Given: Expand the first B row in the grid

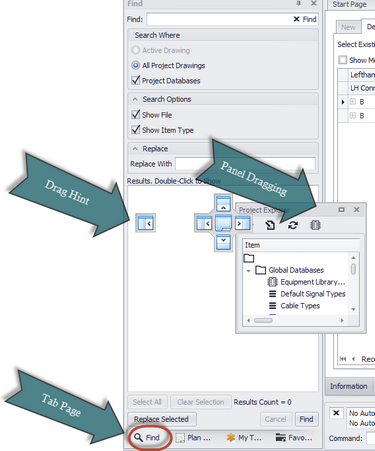Looking at the screenshot, I should 353,102.
